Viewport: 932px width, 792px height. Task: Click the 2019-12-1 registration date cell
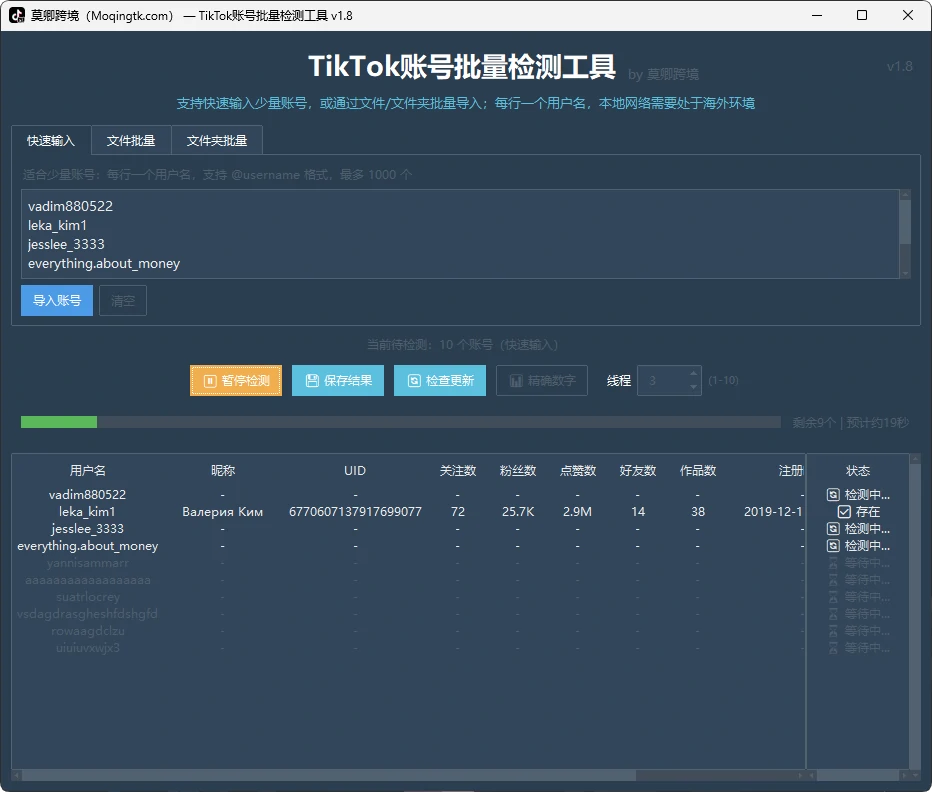pyautogui.click(x=773, y=512)
